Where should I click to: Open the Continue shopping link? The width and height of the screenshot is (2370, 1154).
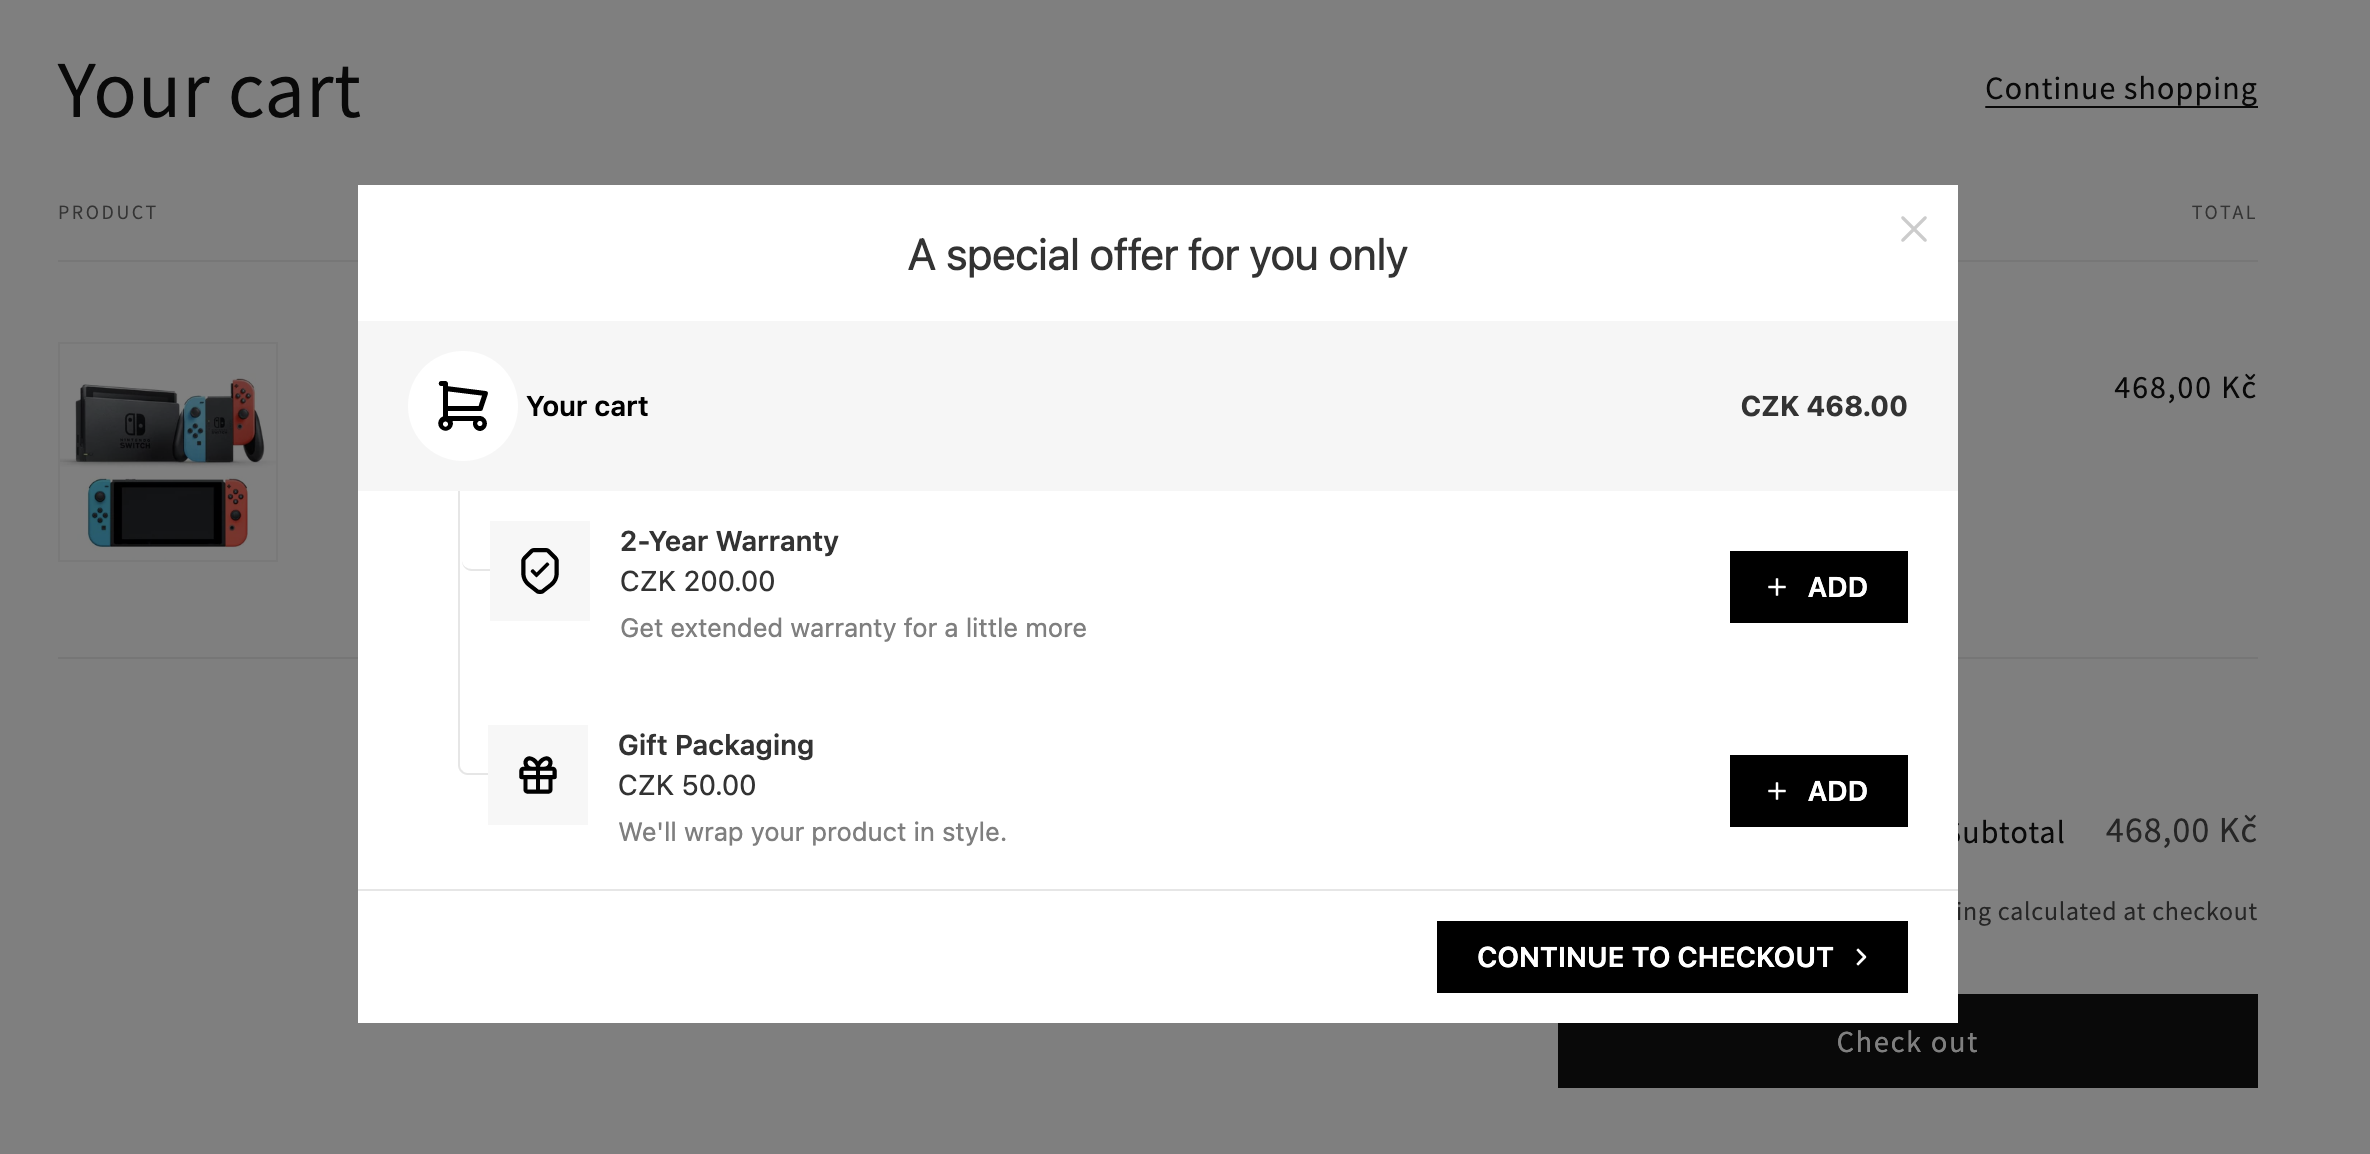2120,89
